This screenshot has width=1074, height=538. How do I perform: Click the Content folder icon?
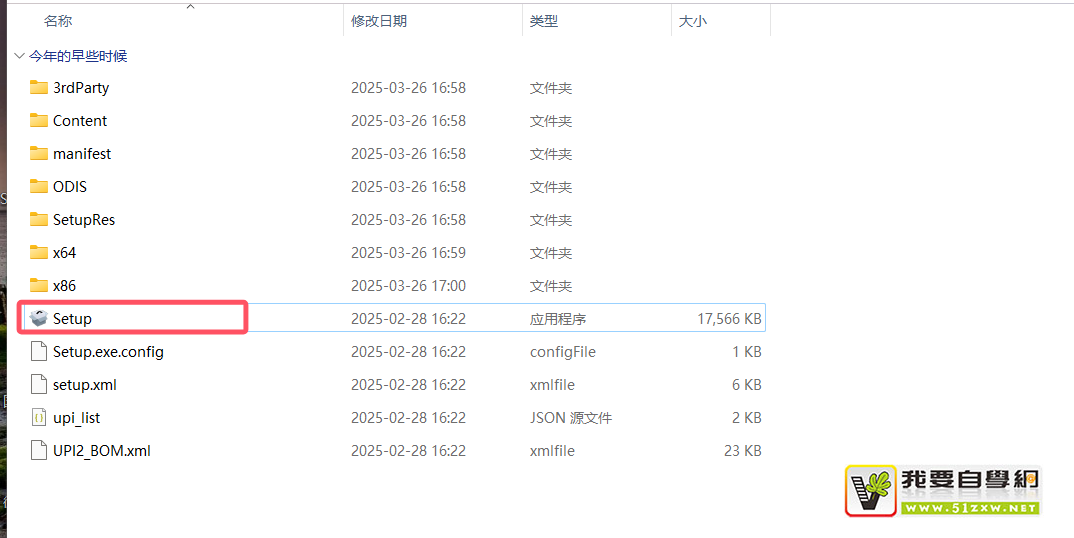(x=39, y=120)
